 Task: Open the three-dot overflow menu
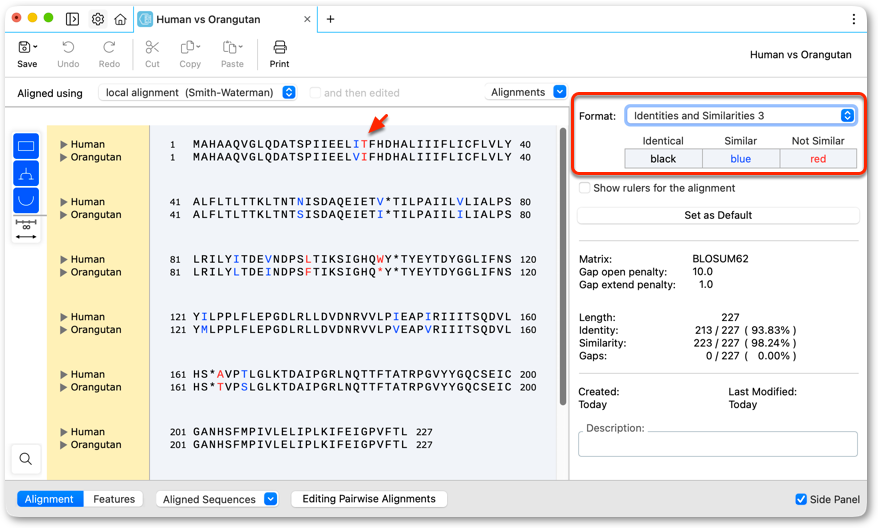[853, 19]
